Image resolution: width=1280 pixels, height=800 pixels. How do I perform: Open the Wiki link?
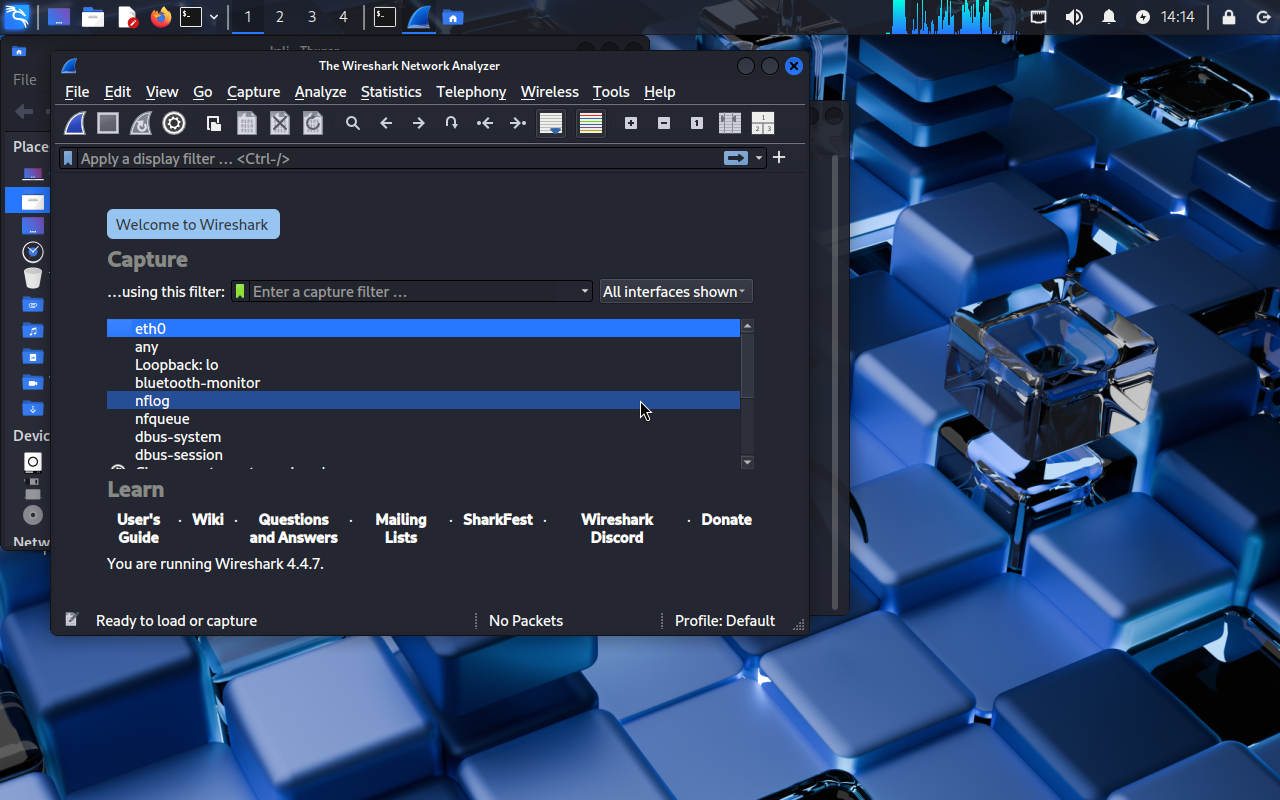[x=208, y=519]
